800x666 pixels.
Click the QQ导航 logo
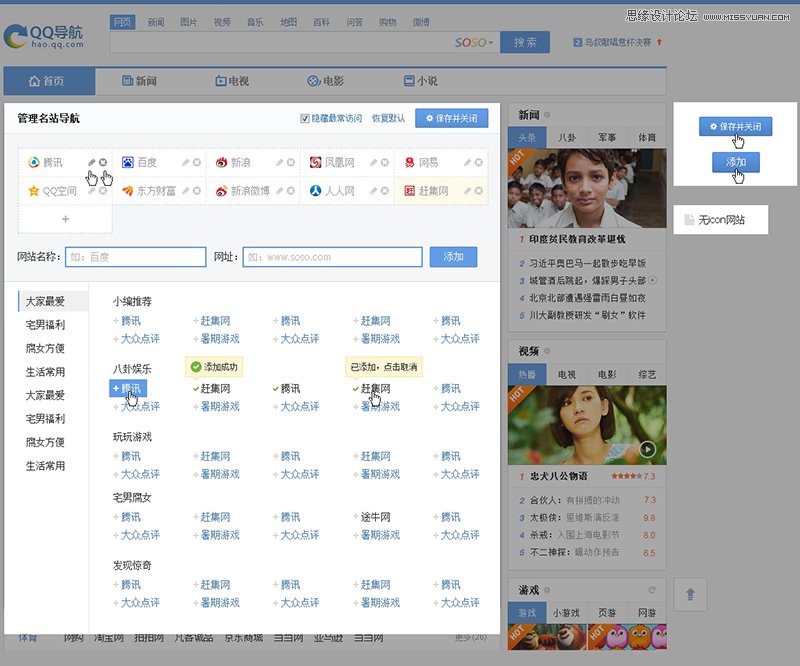[x=43, y=36]
